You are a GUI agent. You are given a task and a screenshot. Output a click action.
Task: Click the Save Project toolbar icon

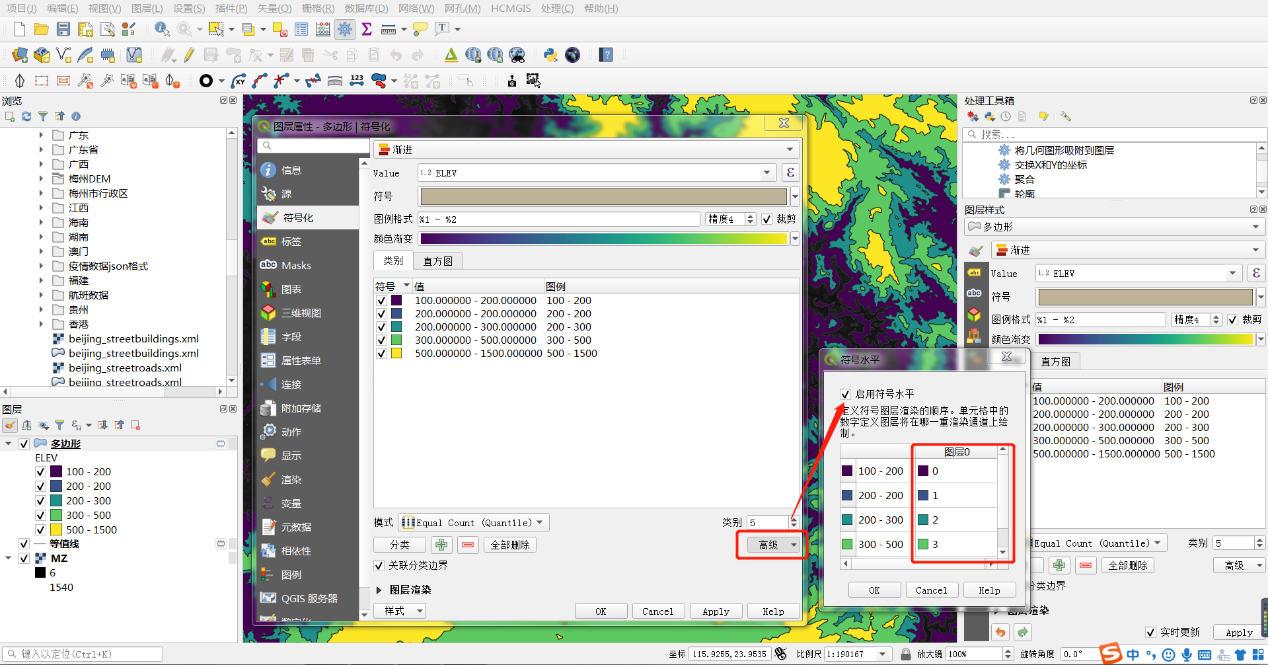tap(63, 29)
